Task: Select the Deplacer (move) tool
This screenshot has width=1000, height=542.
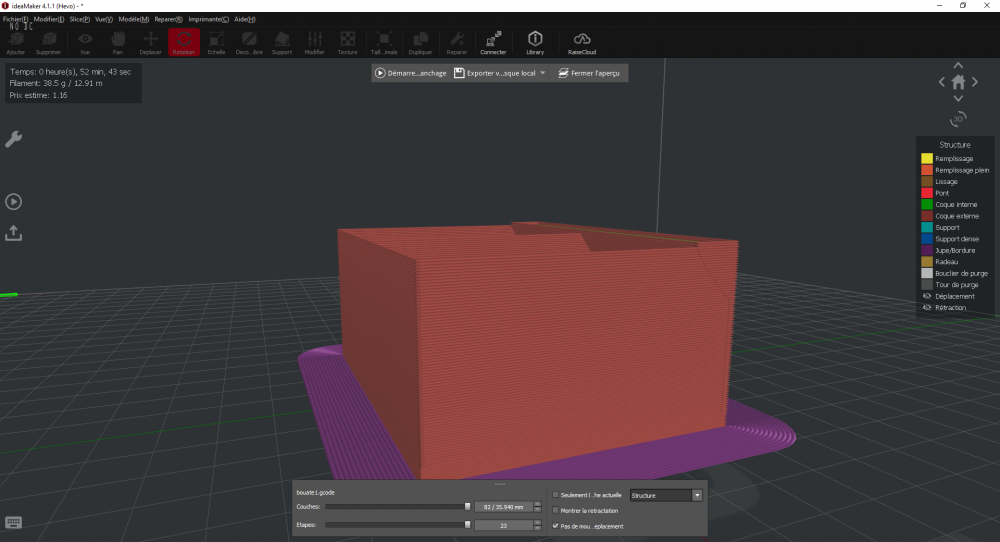Action: 151,43
